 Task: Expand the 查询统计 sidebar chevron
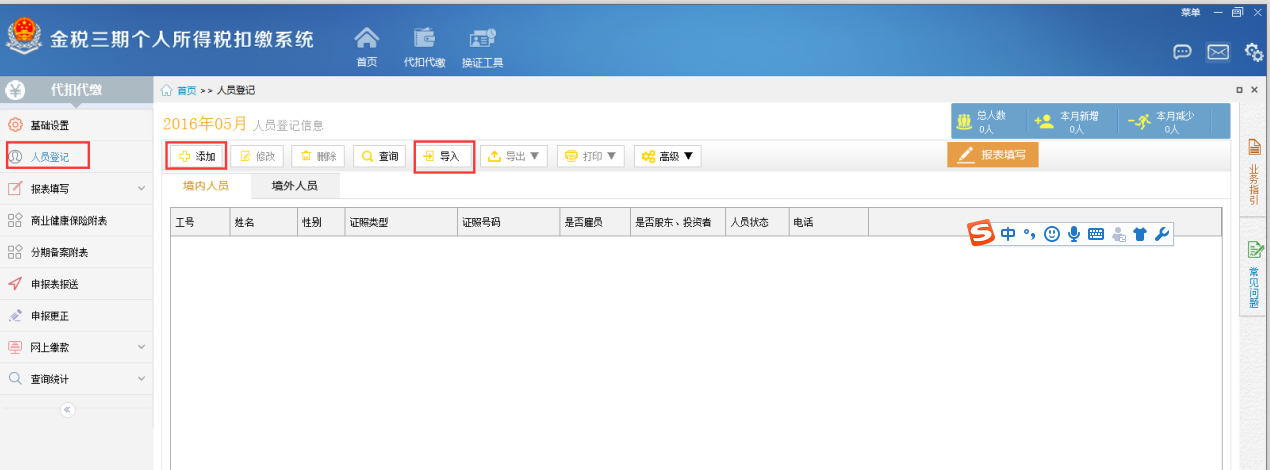(x=141, y=379)
